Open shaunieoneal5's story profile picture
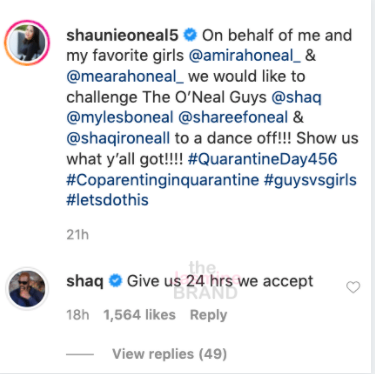 tap(27, 43)
